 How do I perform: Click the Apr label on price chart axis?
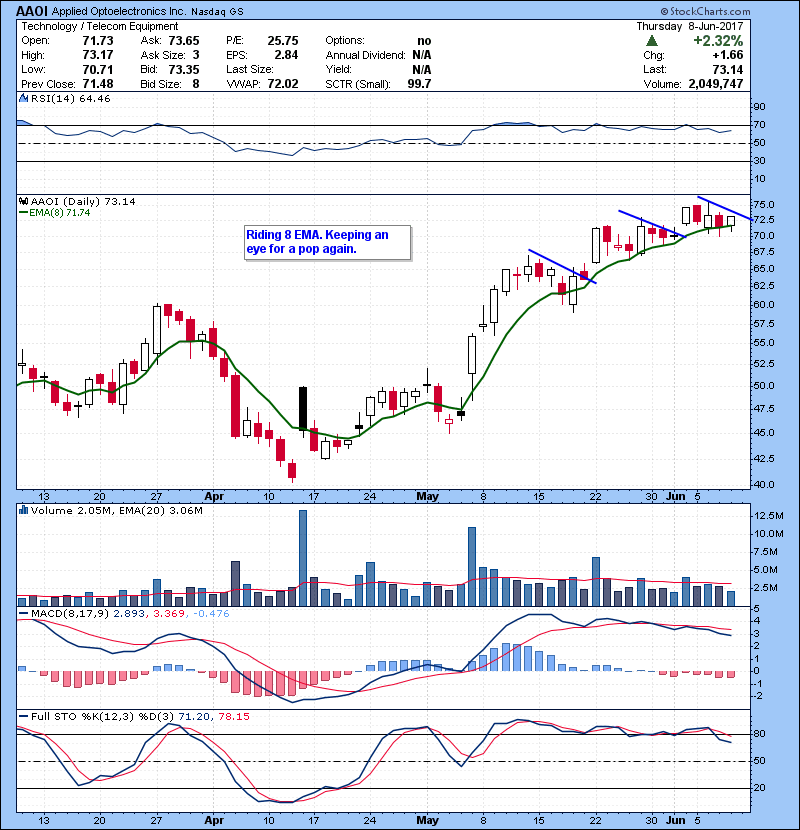point(214,497)
